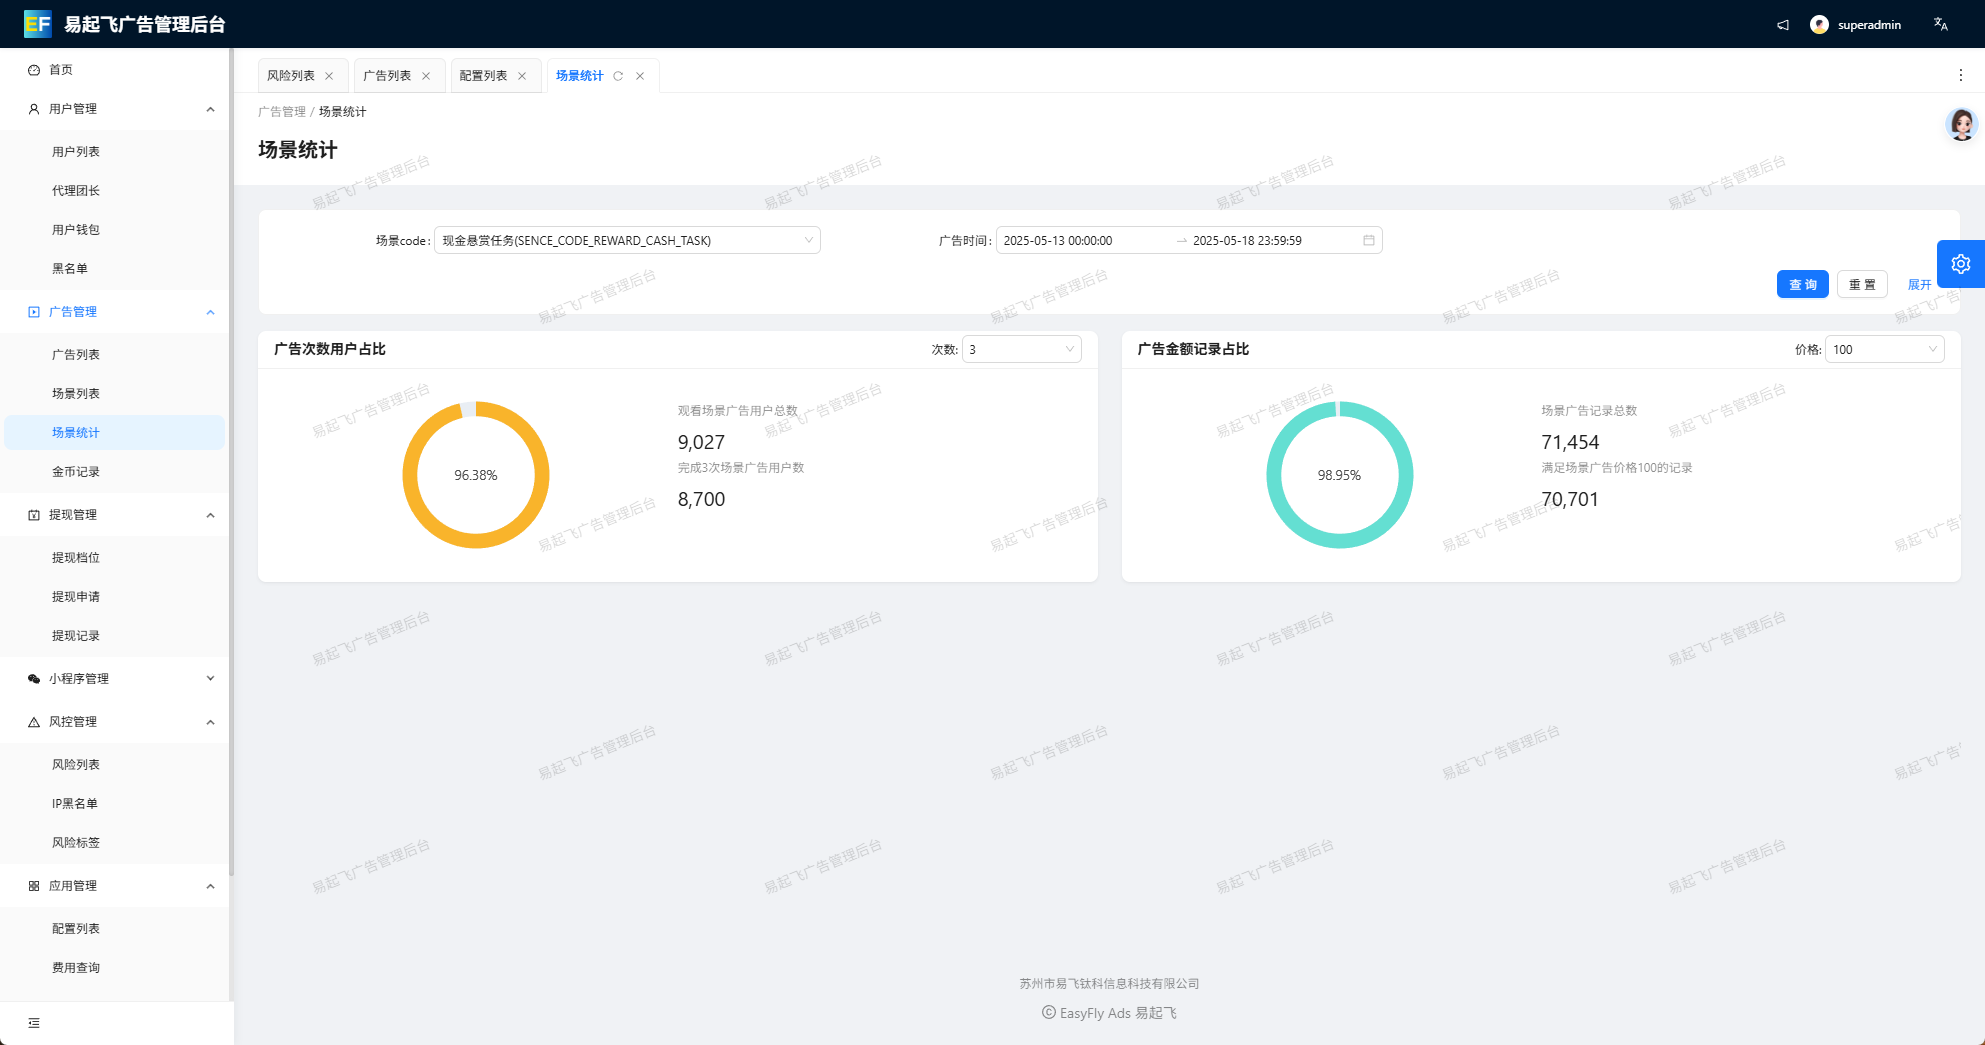The width and height of the screenshot is (1985, 1045).
Task: Open the tab options three-dot menu
Action: click(1960, 75)
